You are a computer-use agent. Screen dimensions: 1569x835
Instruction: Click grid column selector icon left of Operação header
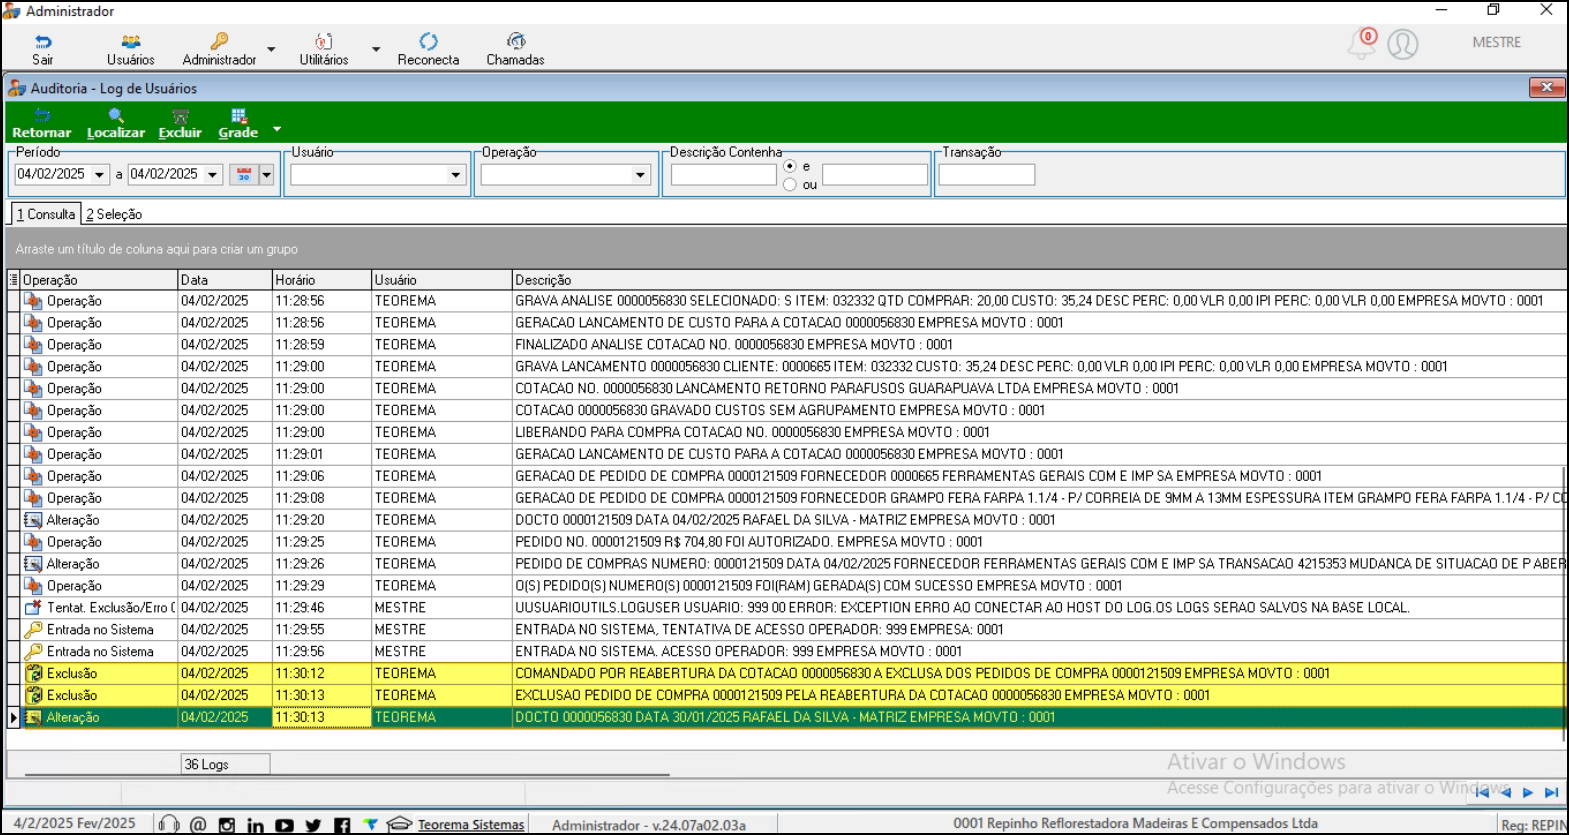point(13,280)
